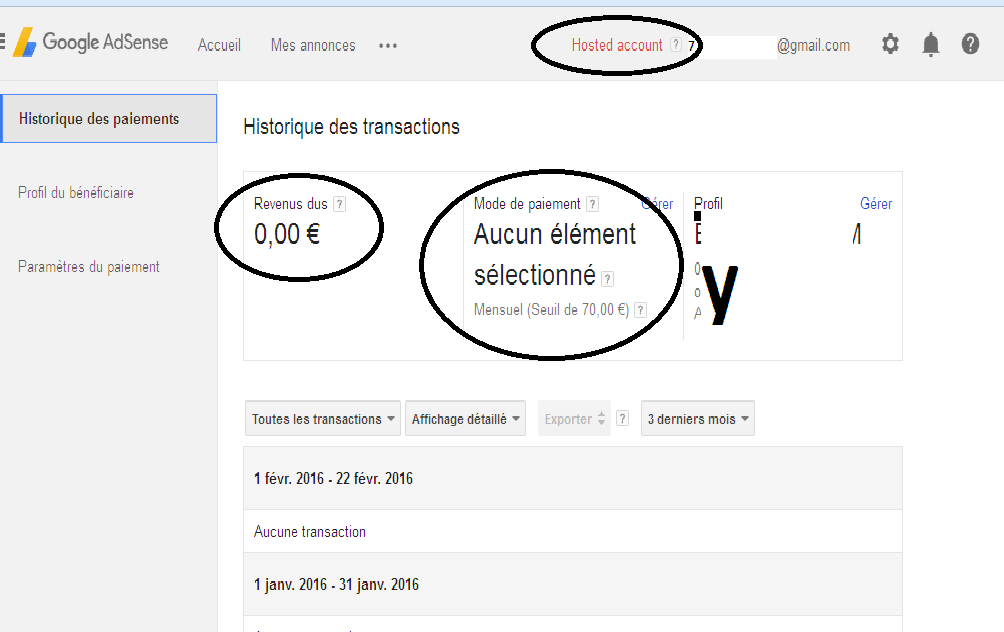
Task: Open the settings gear icon
Action: 890,44
